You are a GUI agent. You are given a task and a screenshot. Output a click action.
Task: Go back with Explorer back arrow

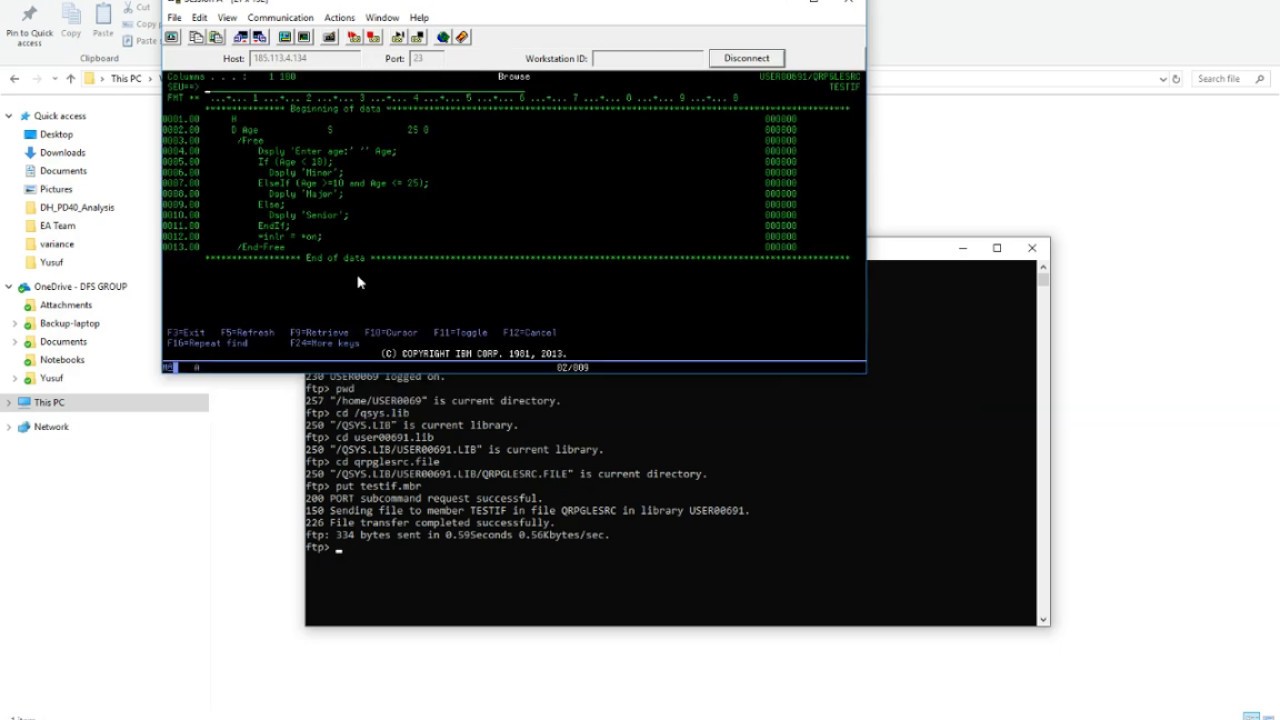14,78
